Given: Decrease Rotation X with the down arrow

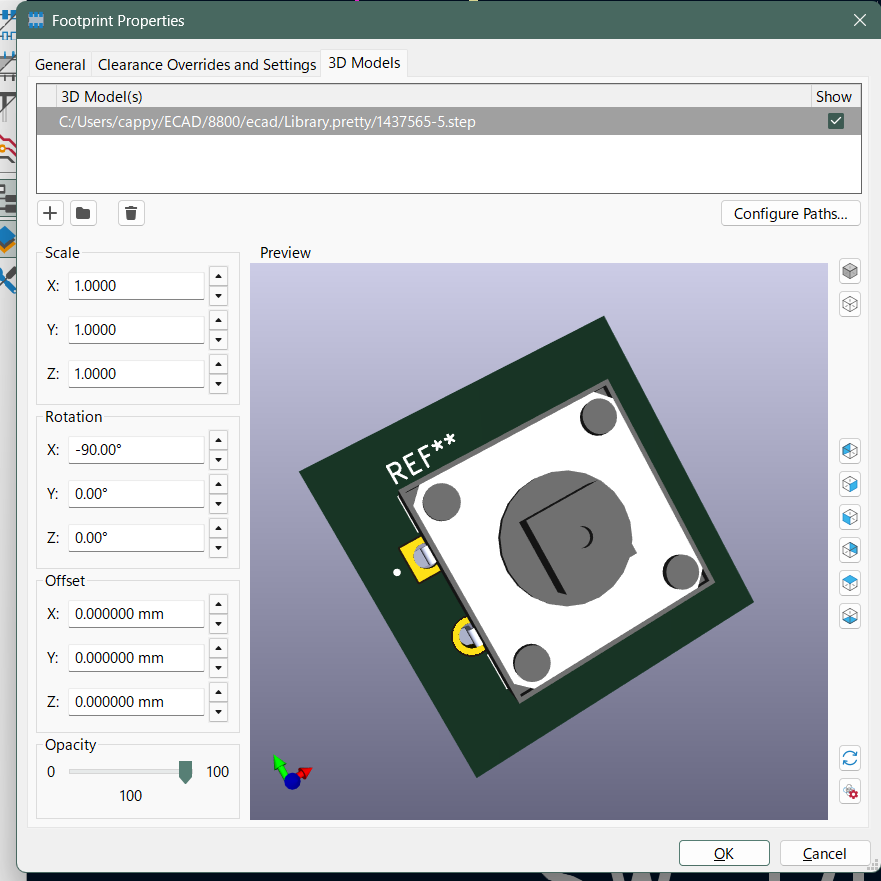Looking at the screenshot, I should pyautogui.click(x=219, y=460).
